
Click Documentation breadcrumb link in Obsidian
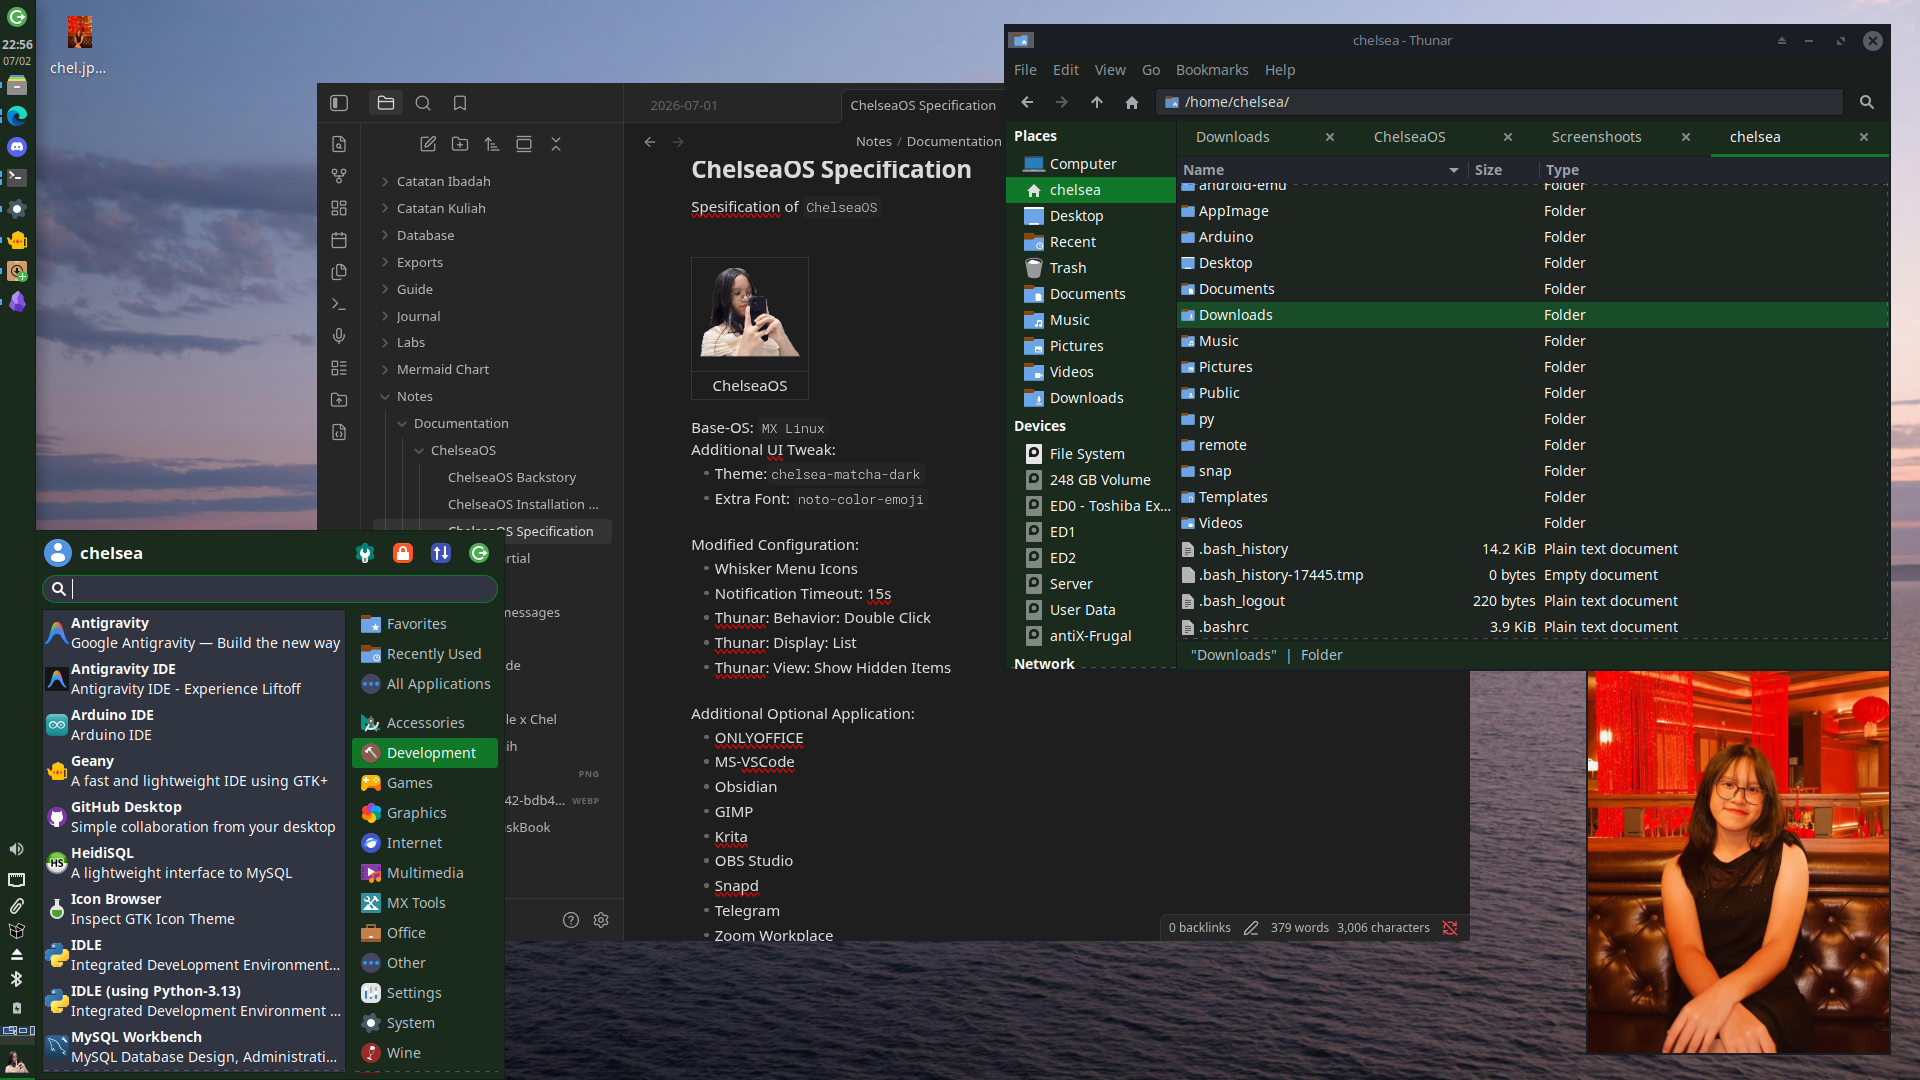pos(954,142)
